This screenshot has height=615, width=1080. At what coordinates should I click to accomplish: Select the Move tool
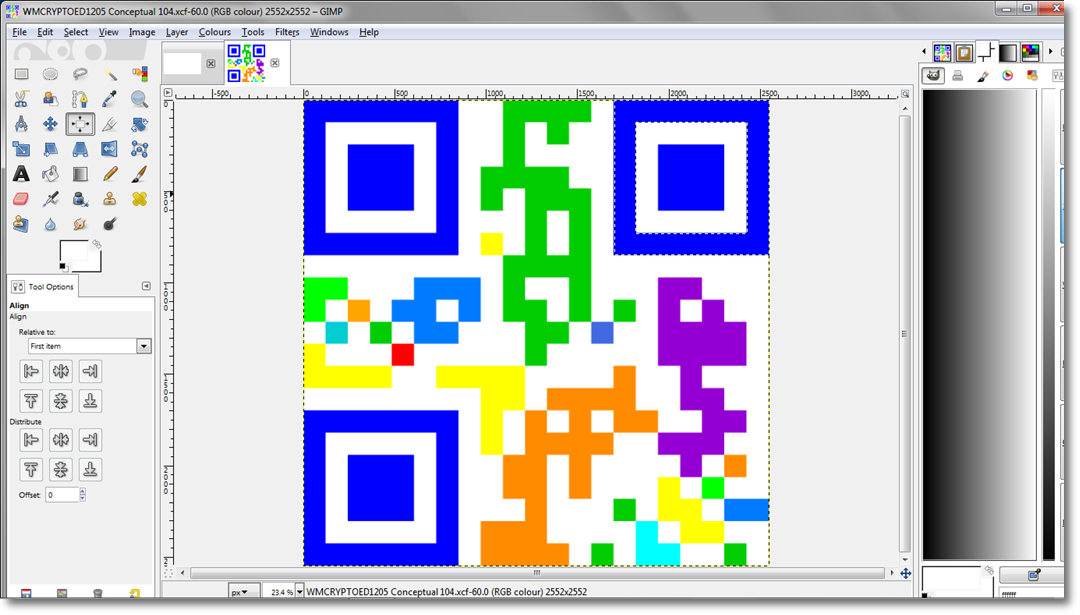click(50, 124)
